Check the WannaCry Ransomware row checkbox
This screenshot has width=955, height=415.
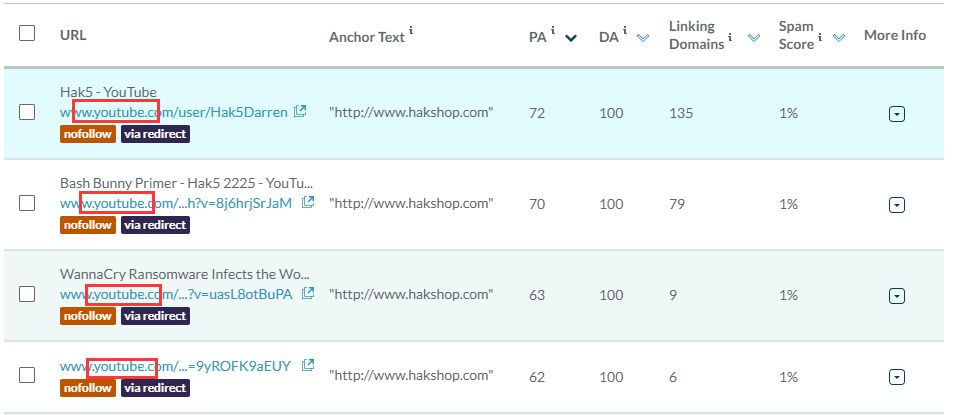27,294
